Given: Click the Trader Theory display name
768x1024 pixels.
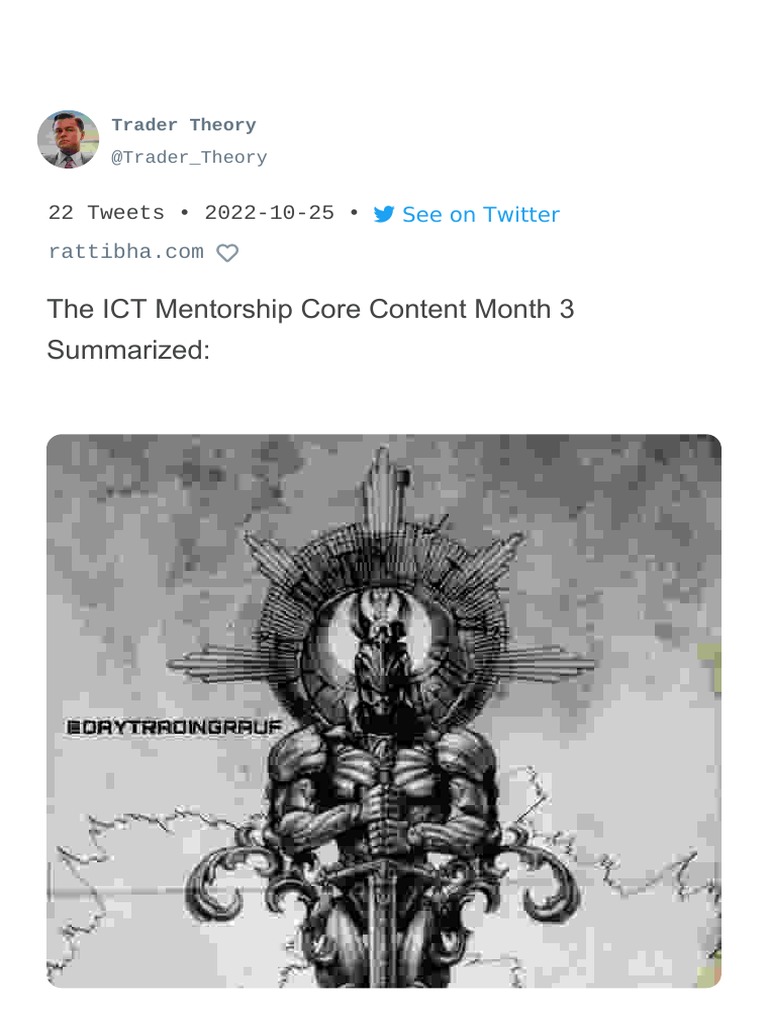Looking at the screenshot, I should pyautogui.click(x=184, y=125).
